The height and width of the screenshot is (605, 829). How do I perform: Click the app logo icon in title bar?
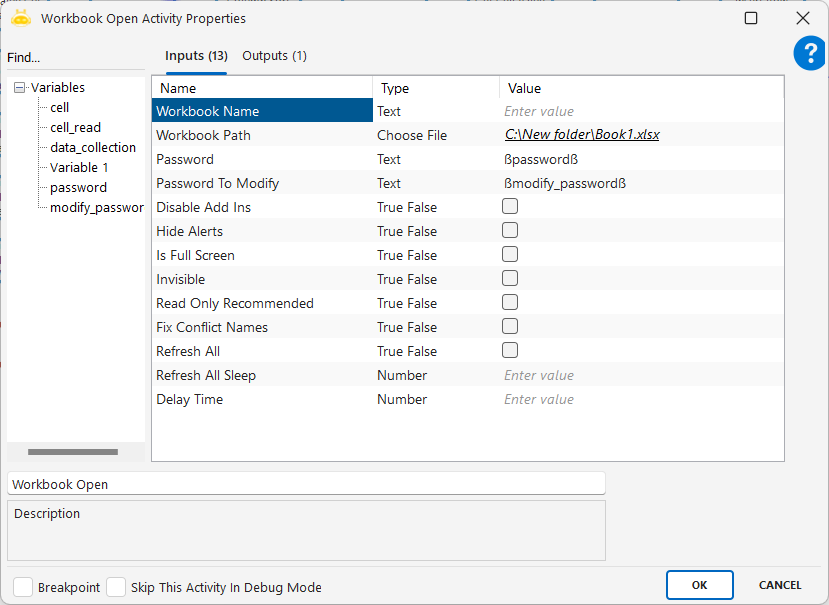click(x=21, y=18)
